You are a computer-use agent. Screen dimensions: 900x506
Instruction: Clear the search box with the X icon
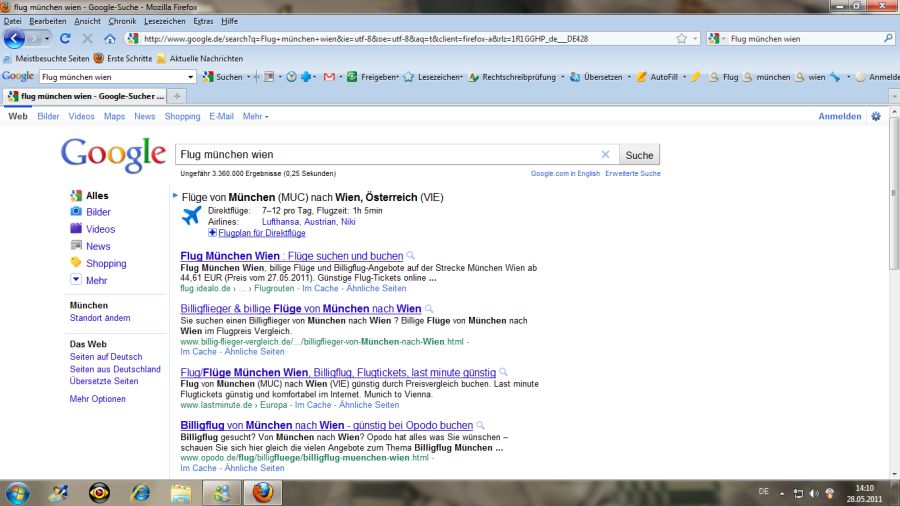tap(605, 155)
